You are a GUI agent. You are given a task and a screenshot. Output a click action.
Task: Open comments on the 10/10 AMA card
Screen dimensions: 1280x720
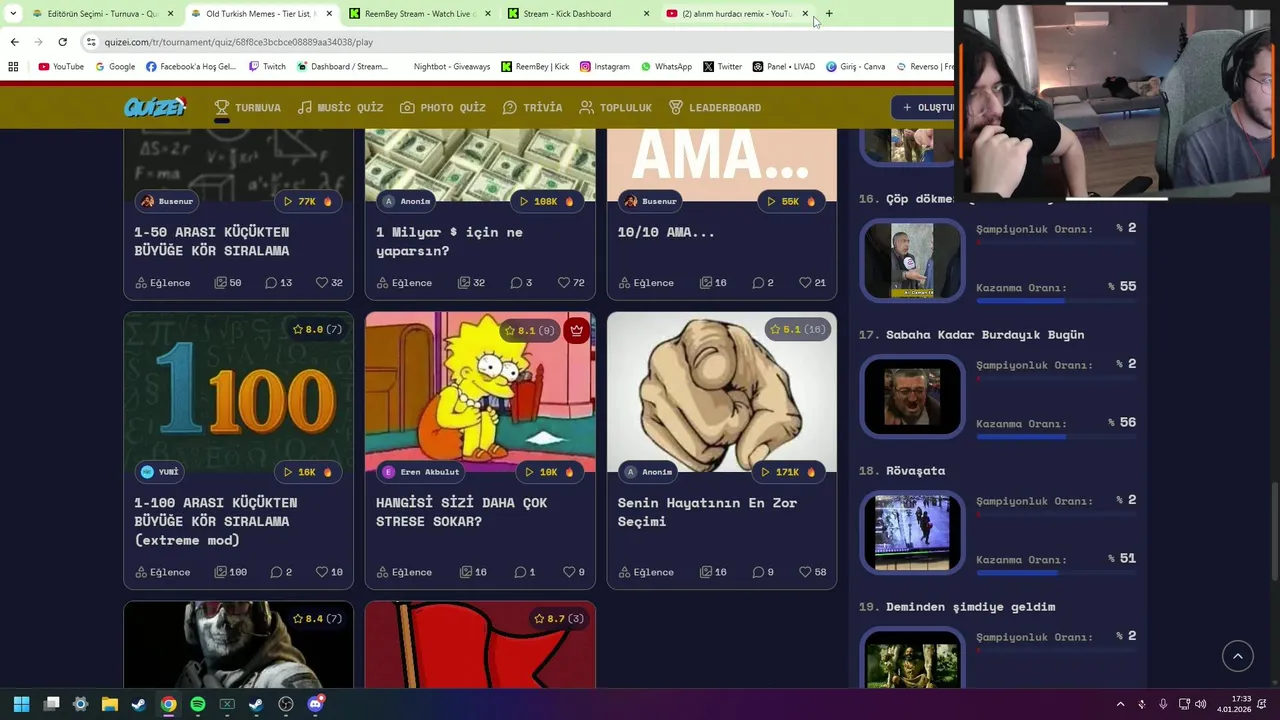pos(763,283)
